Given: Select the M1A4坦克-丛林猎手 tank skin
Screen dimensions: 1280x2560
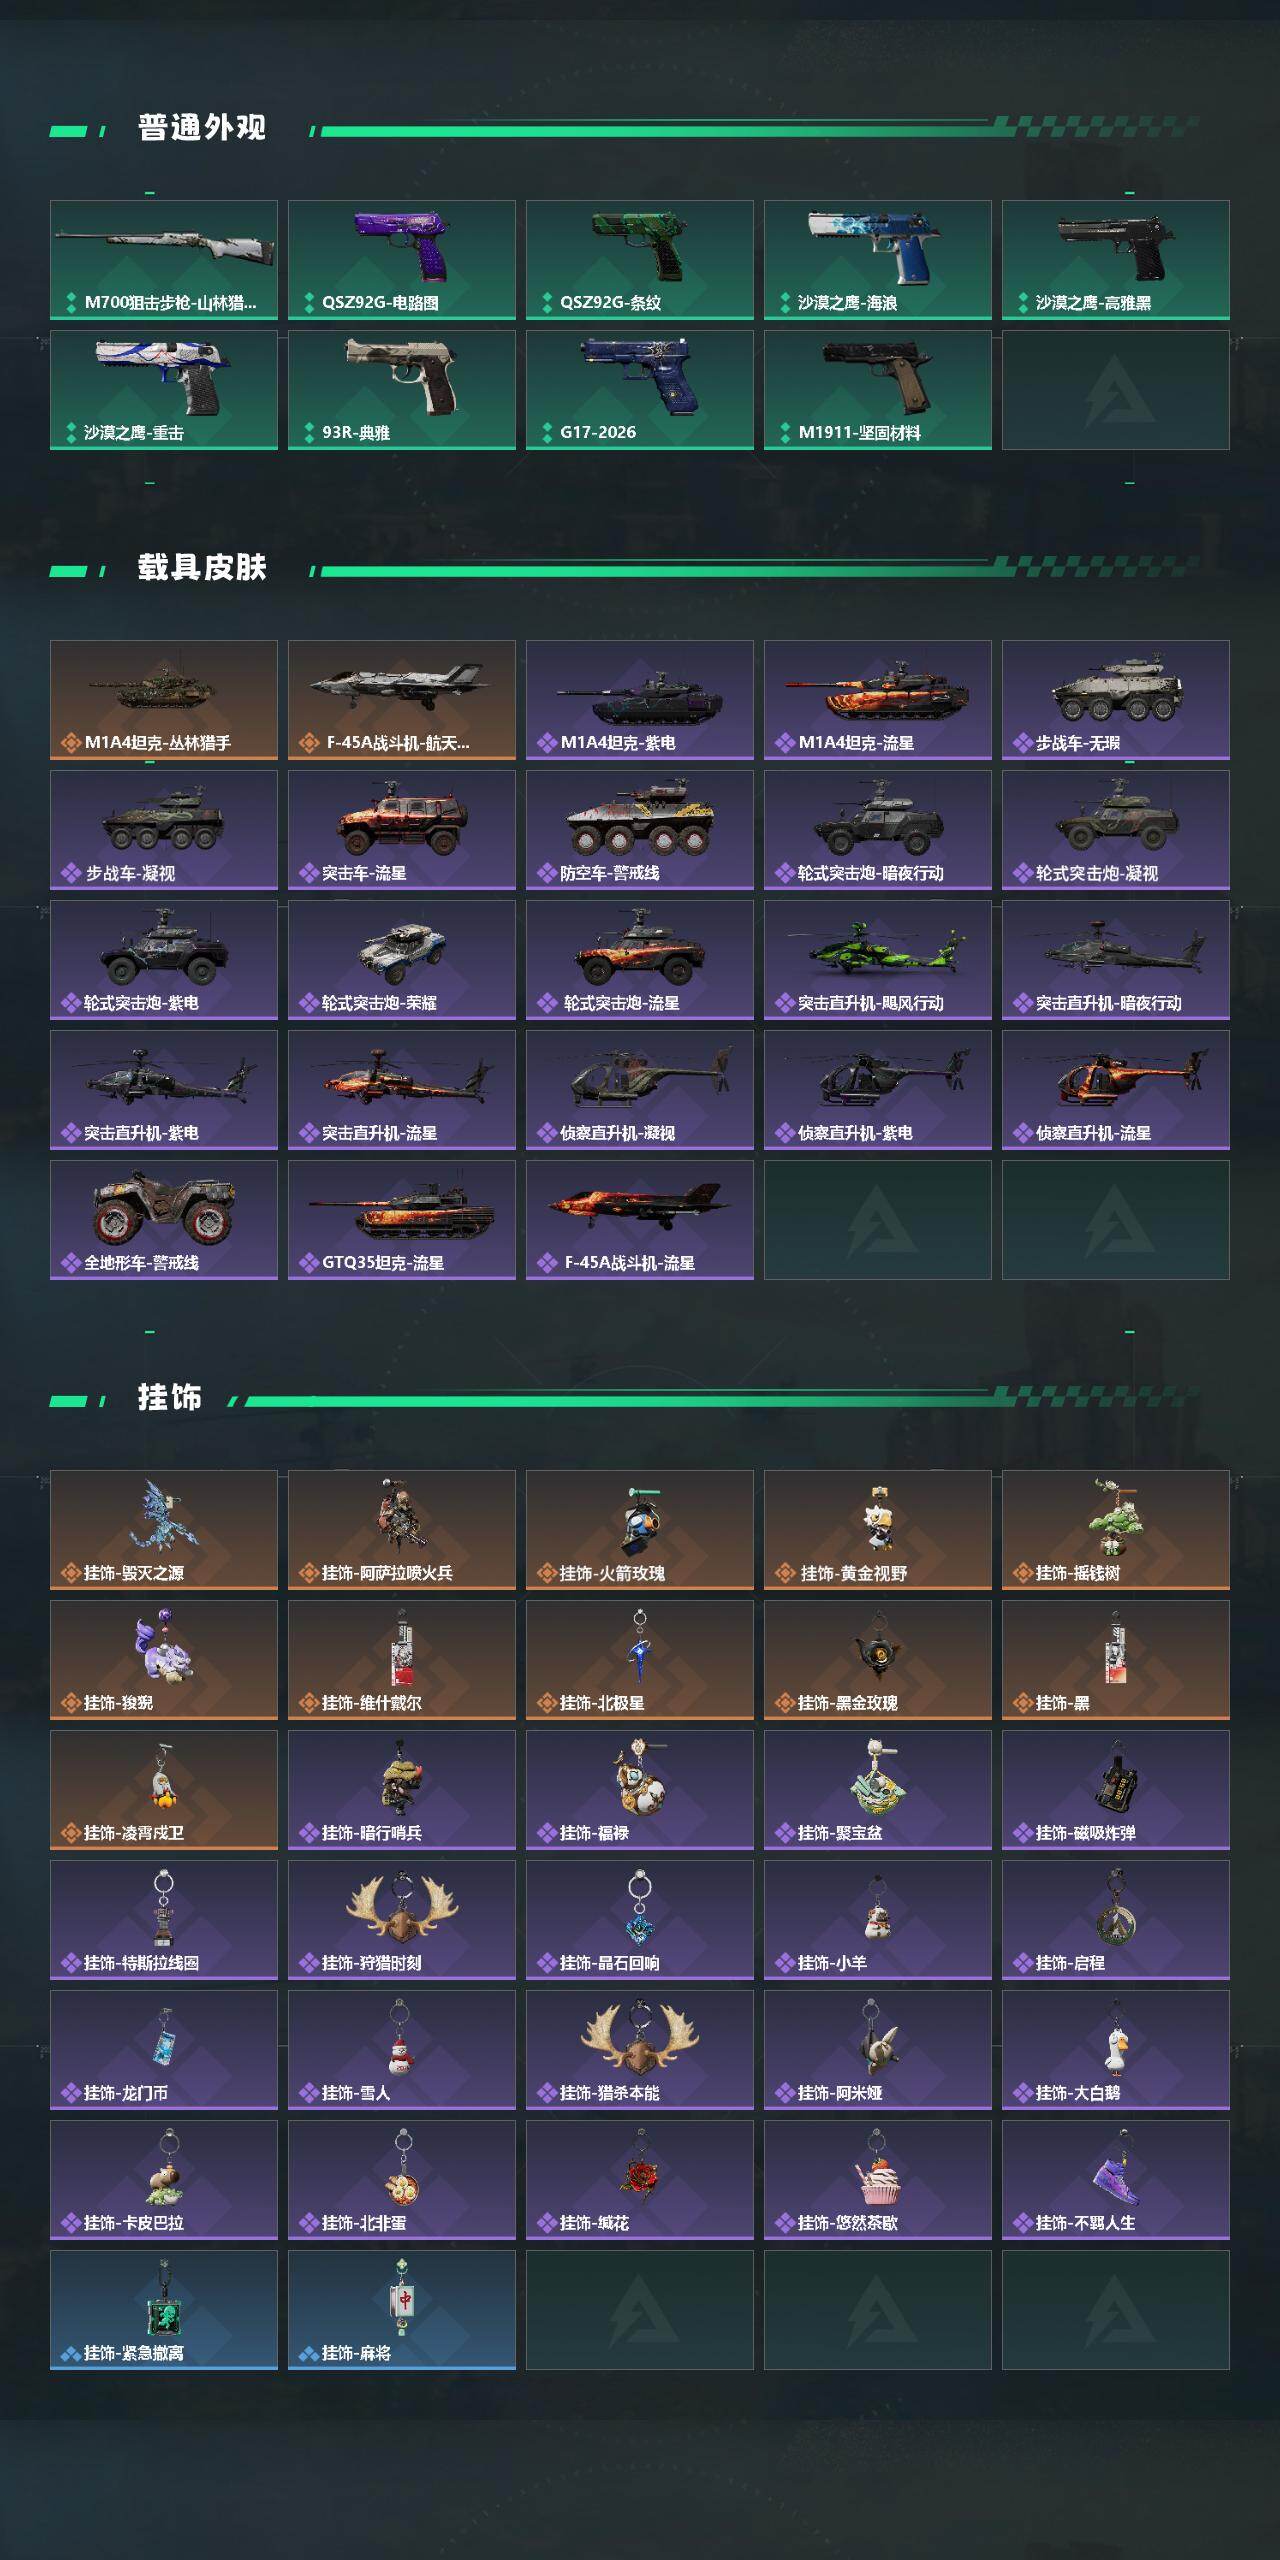Looking at the screenshot, I should [164, 700].
